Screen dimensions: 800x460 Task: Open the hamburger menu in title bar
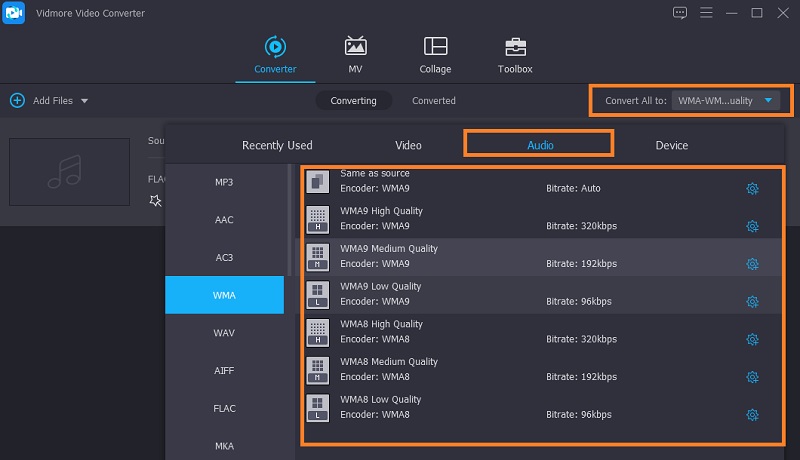[x=706, y=13]
